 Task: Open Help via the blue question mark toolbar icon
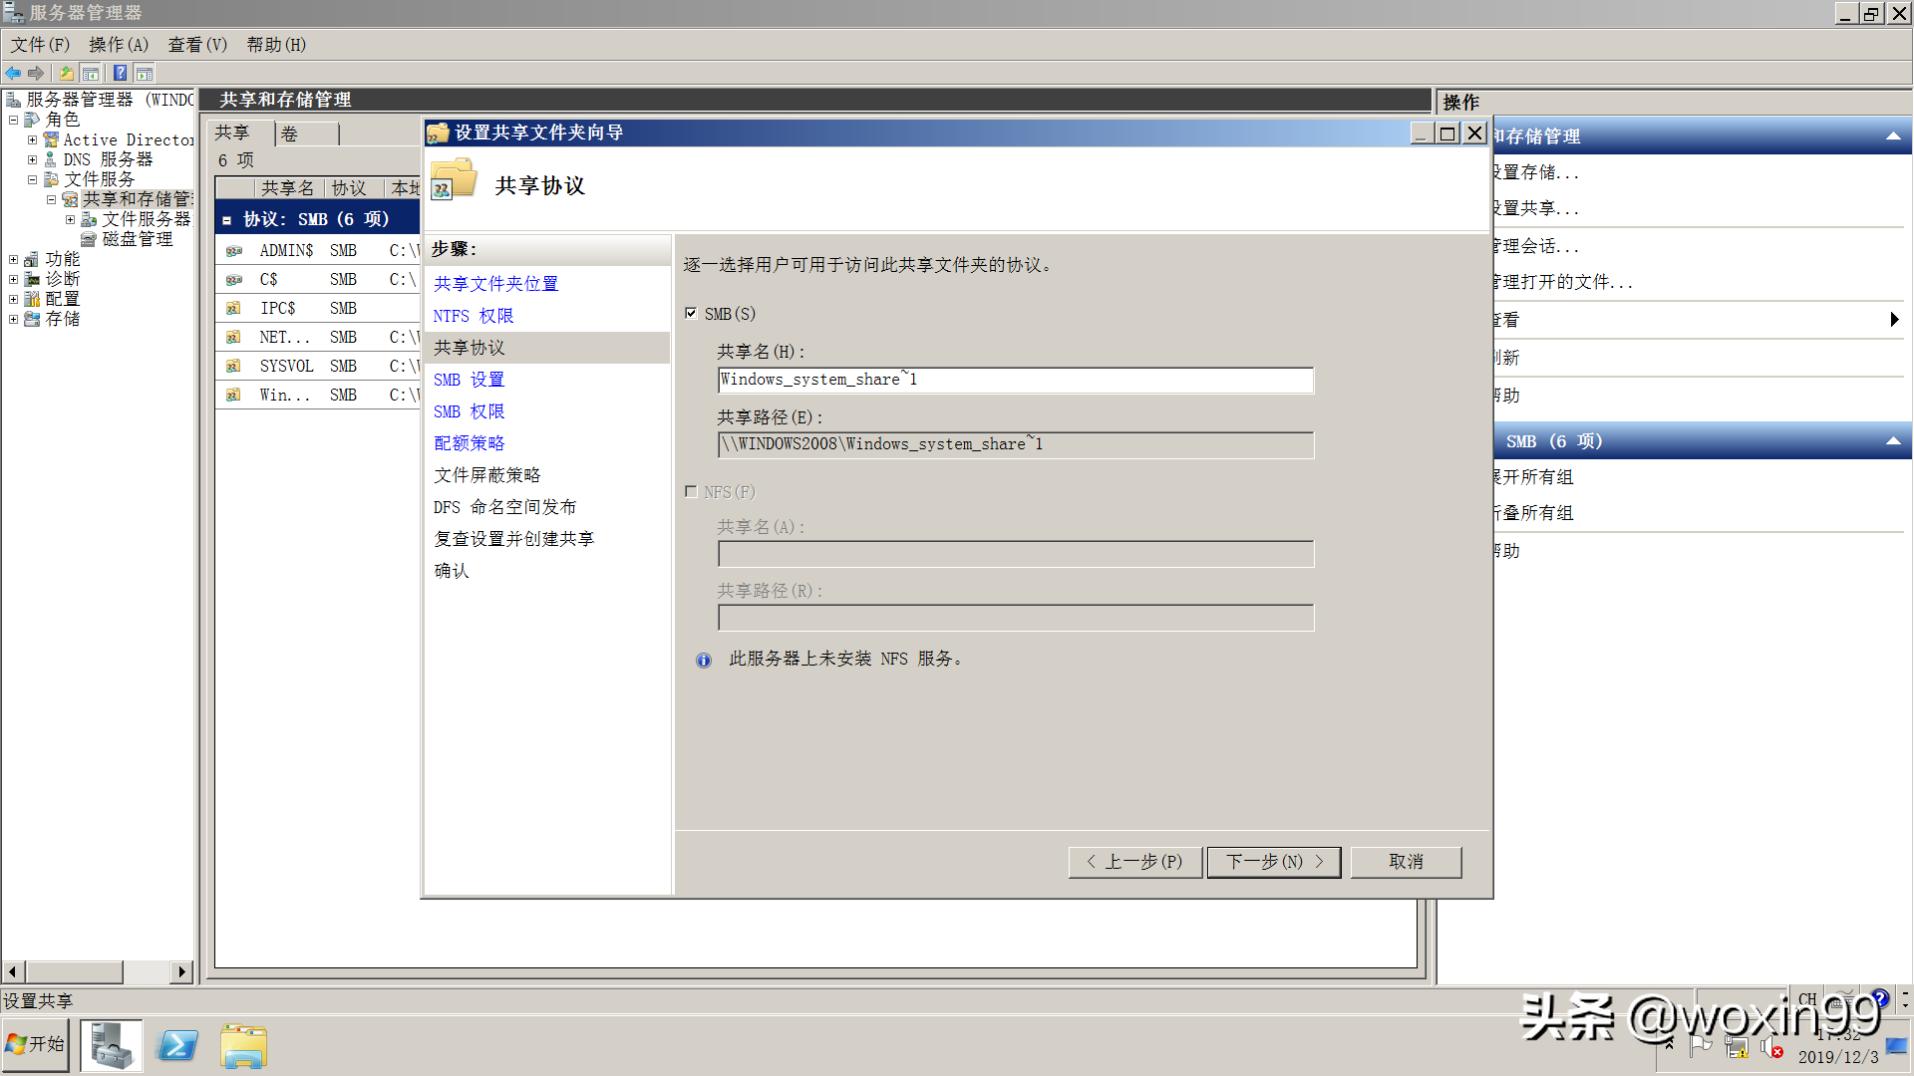pos(119,72)
